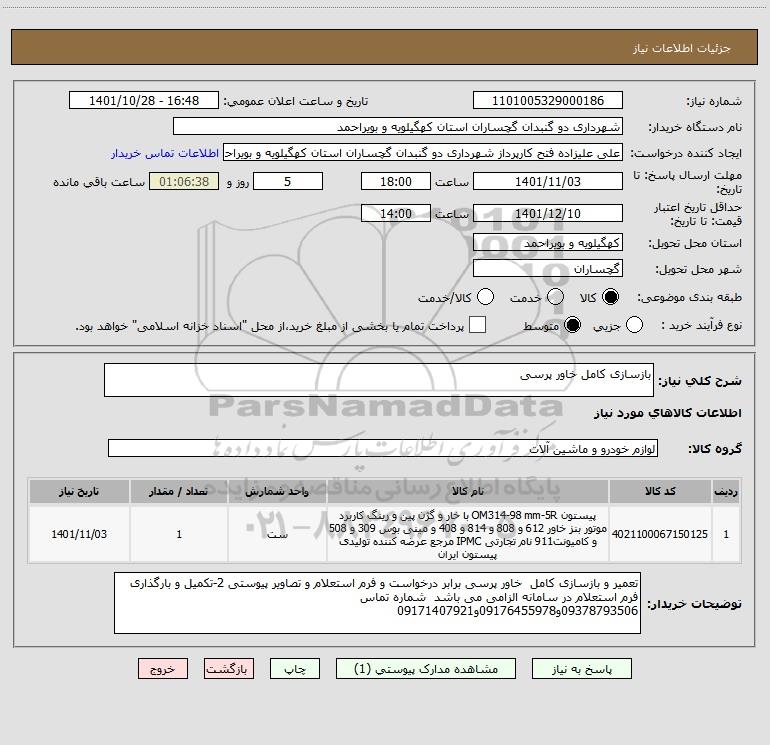This screenshot has width=770, height=745.
Task: Click the واحد شمارش column header
Action: 277,491
